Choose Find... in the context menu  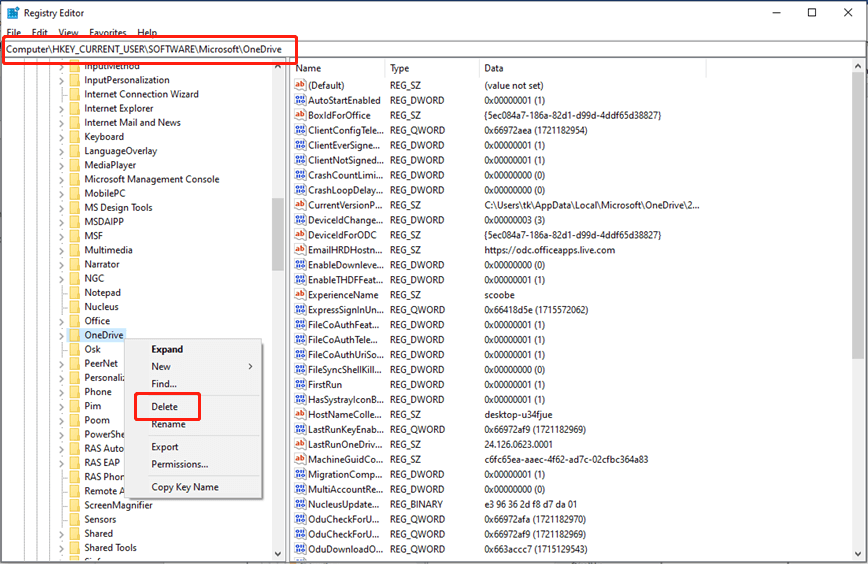click(164, 384)
